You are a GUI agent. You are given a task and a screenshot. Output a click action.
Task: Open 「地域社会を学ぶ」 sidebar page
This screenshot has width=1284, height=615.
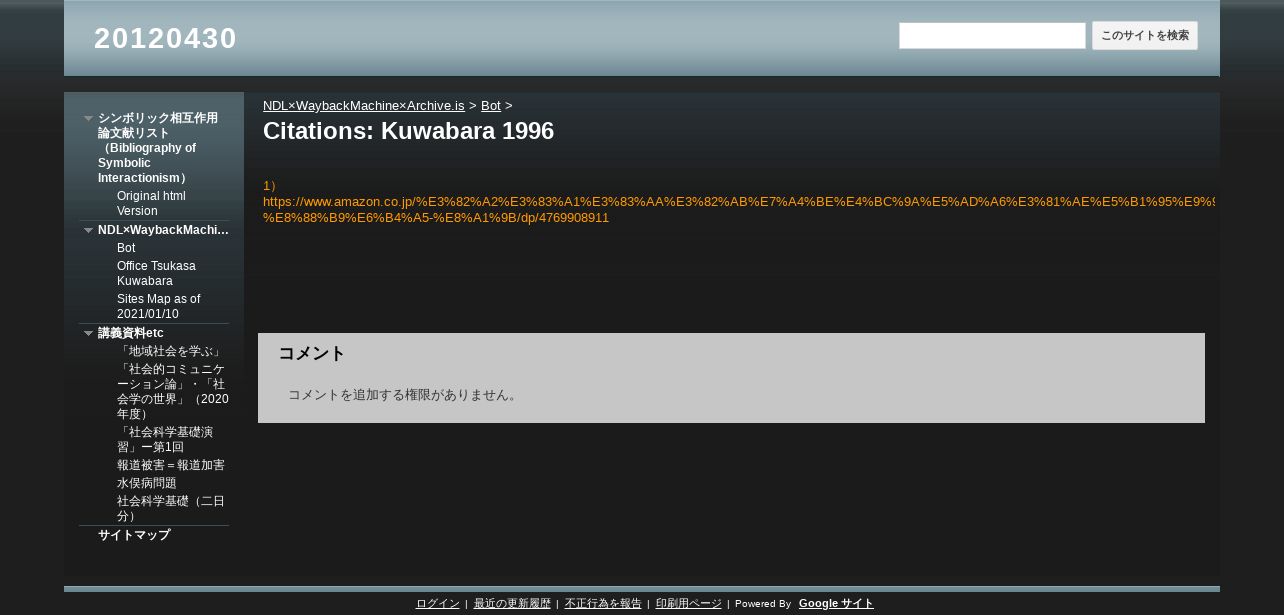170,351
